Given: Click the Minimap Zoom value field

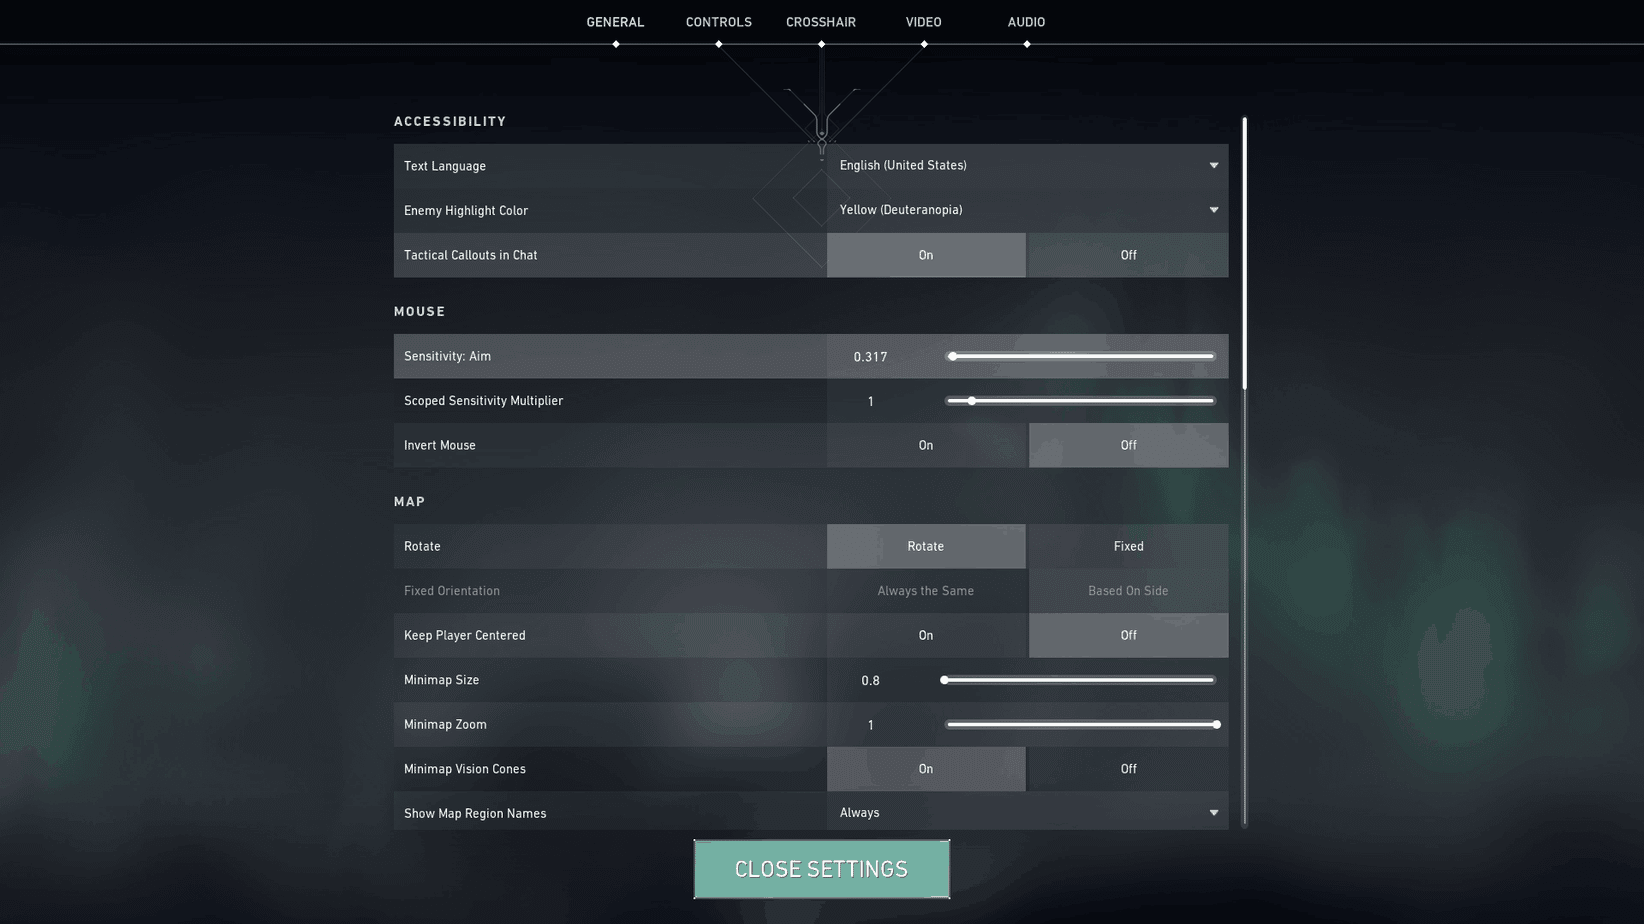Looking at the screenshot, I should pyautogui.click(x=870, y=725).
